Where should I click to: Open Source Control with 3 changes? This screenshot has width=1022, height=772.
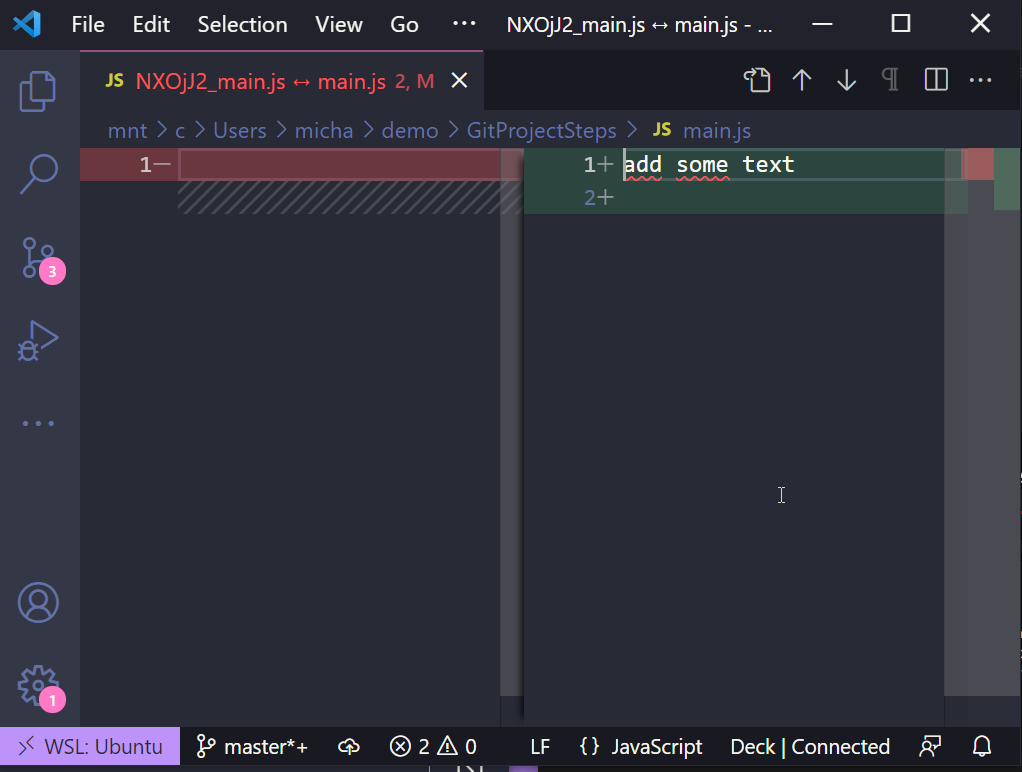[39, 258]
